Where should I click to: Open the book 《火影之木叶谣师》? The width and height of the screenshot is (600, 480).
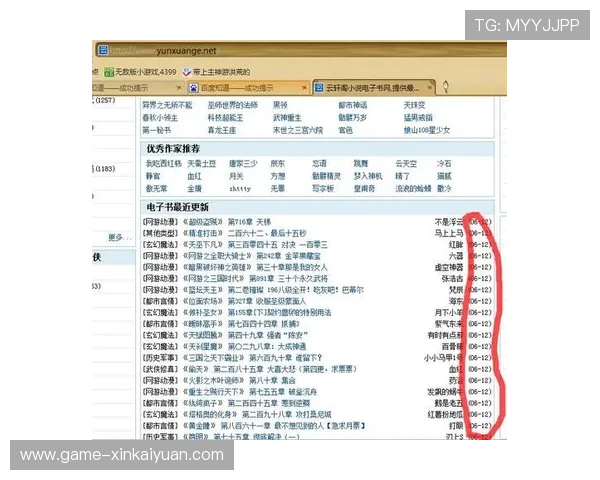[x=213, y=381]
